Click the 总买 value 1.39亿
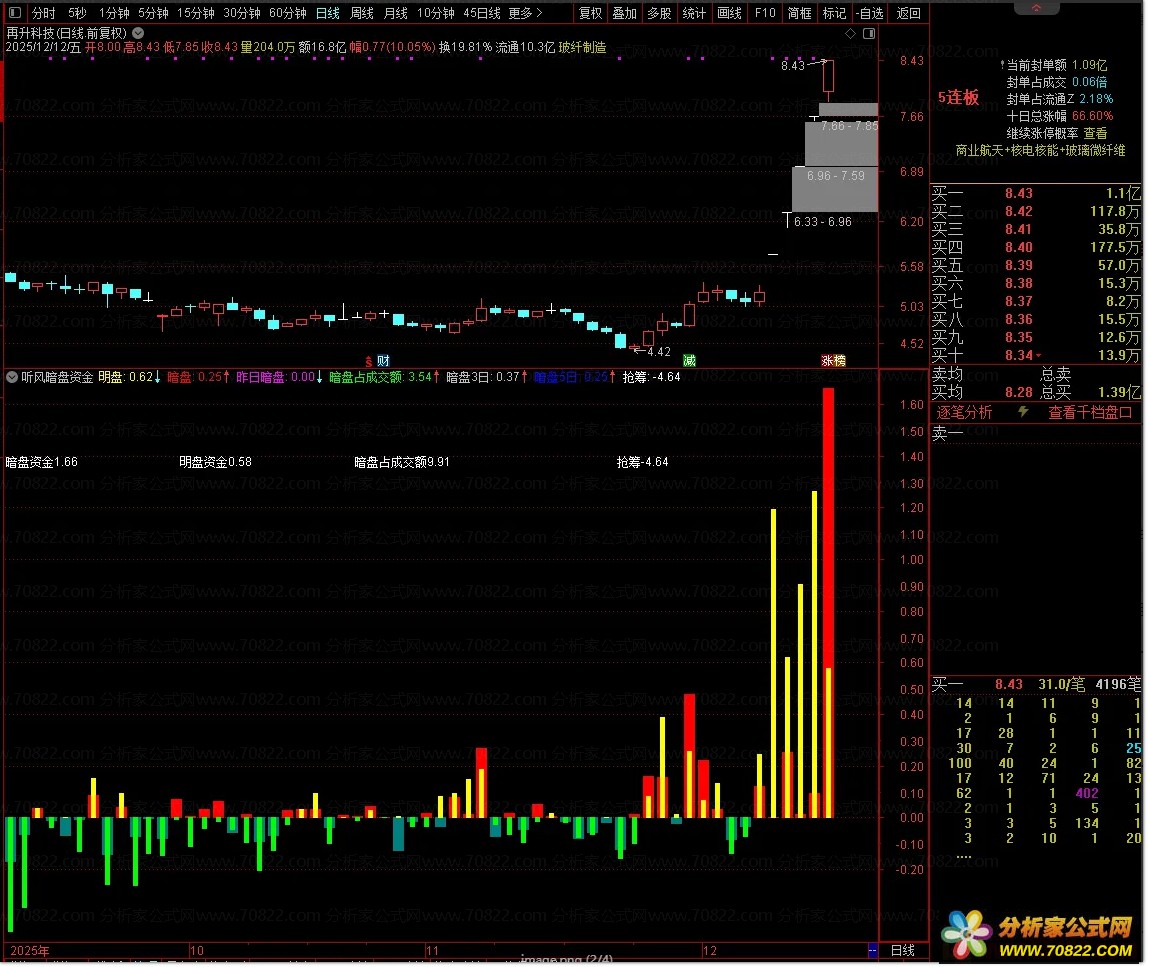Viewport: 1149px width, 967px height. click(x=1119, y=392)
